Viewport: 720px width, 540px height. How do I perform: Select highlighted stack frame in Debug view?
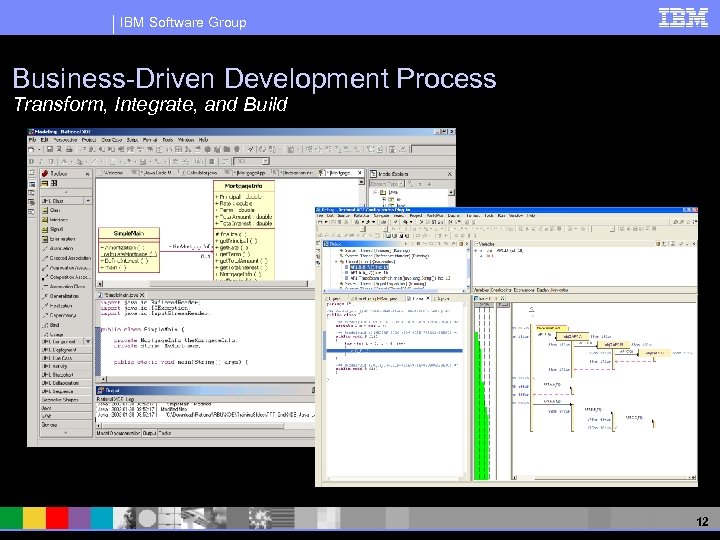tap(369, 267)
